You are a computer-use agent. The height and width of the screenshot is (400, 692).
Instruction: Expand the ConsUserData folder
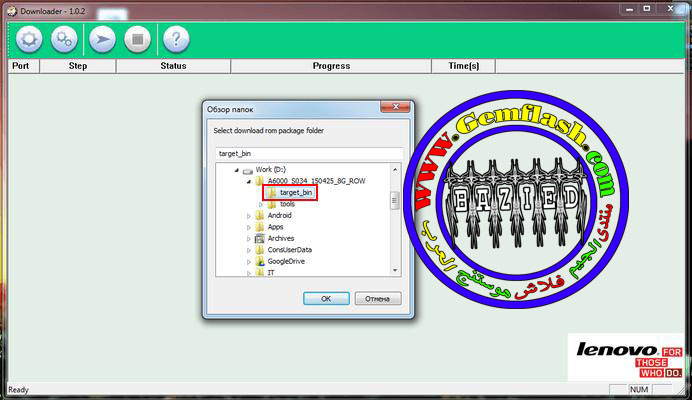point(249,250)
